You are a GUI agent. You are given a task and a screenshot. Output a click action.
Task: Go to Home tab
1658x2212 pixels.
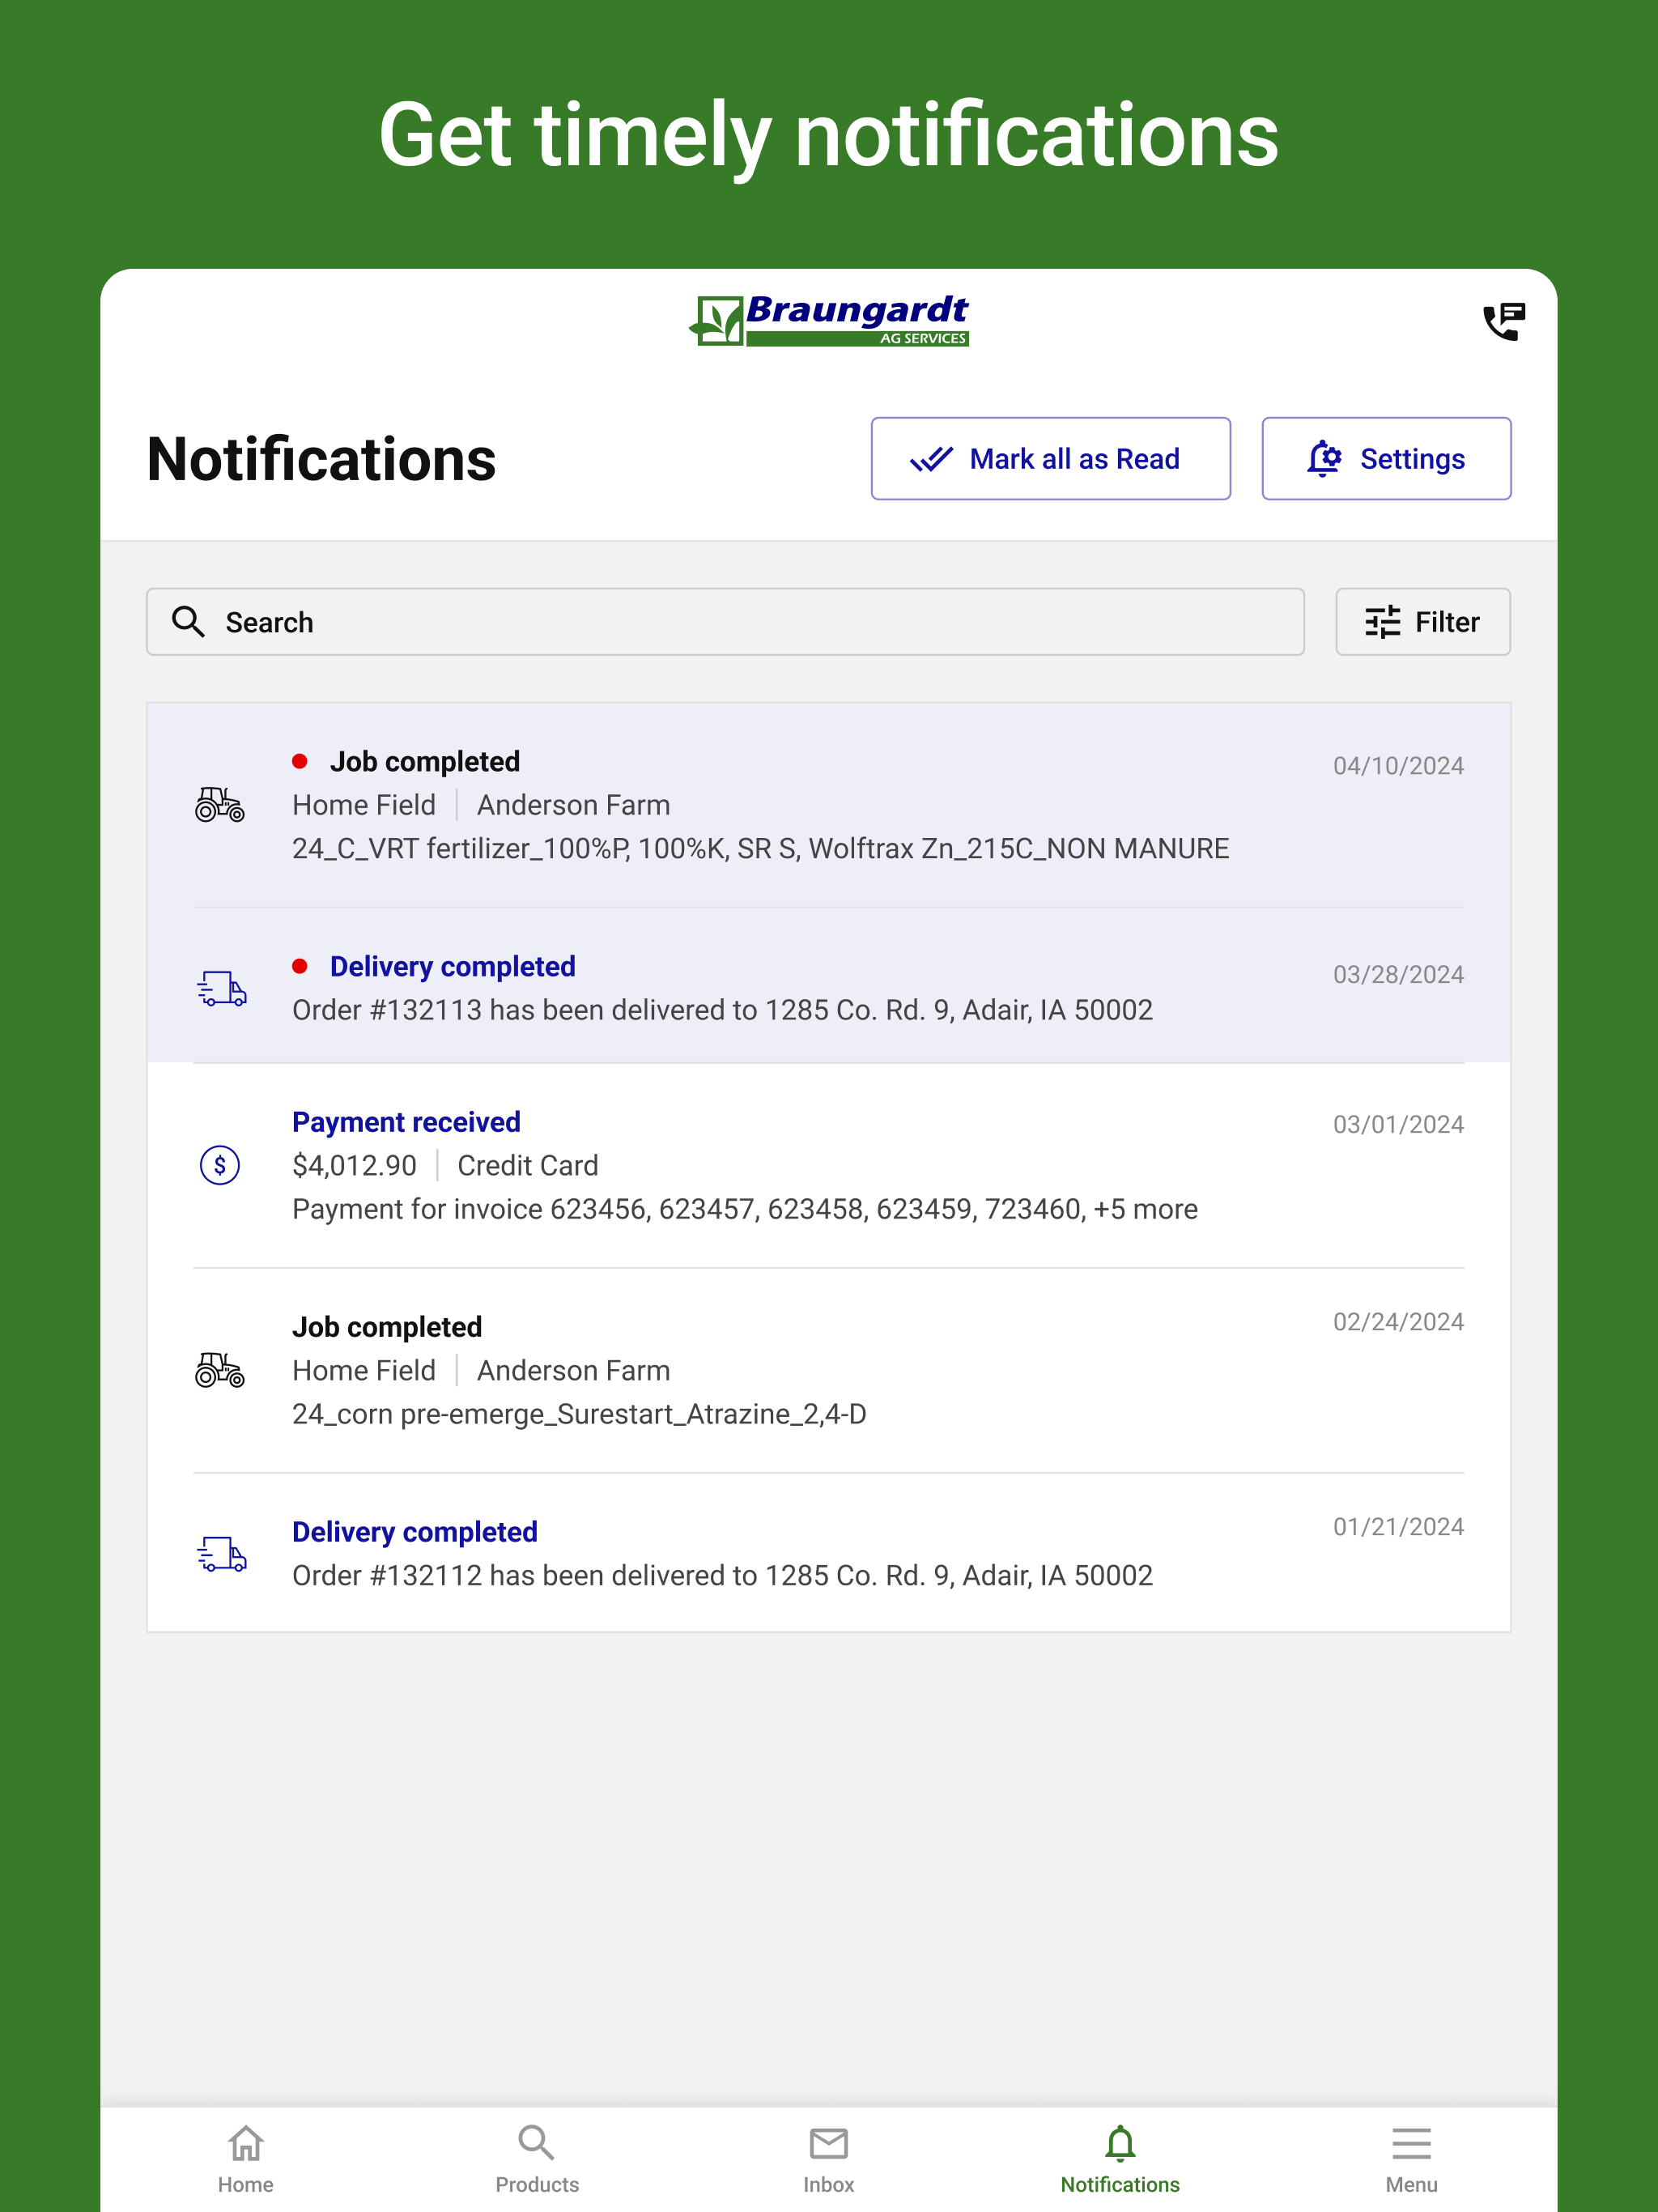246,2160
